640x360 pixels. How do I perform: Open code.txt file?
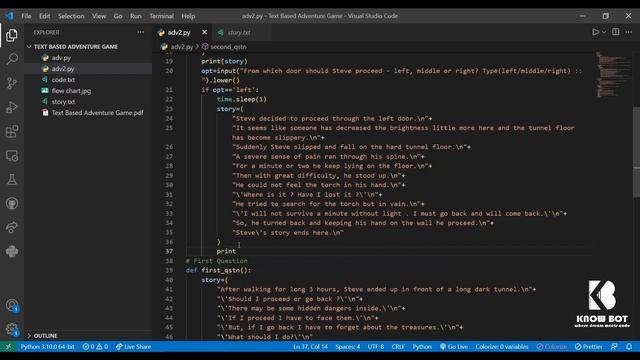click(x=63, y=80)
